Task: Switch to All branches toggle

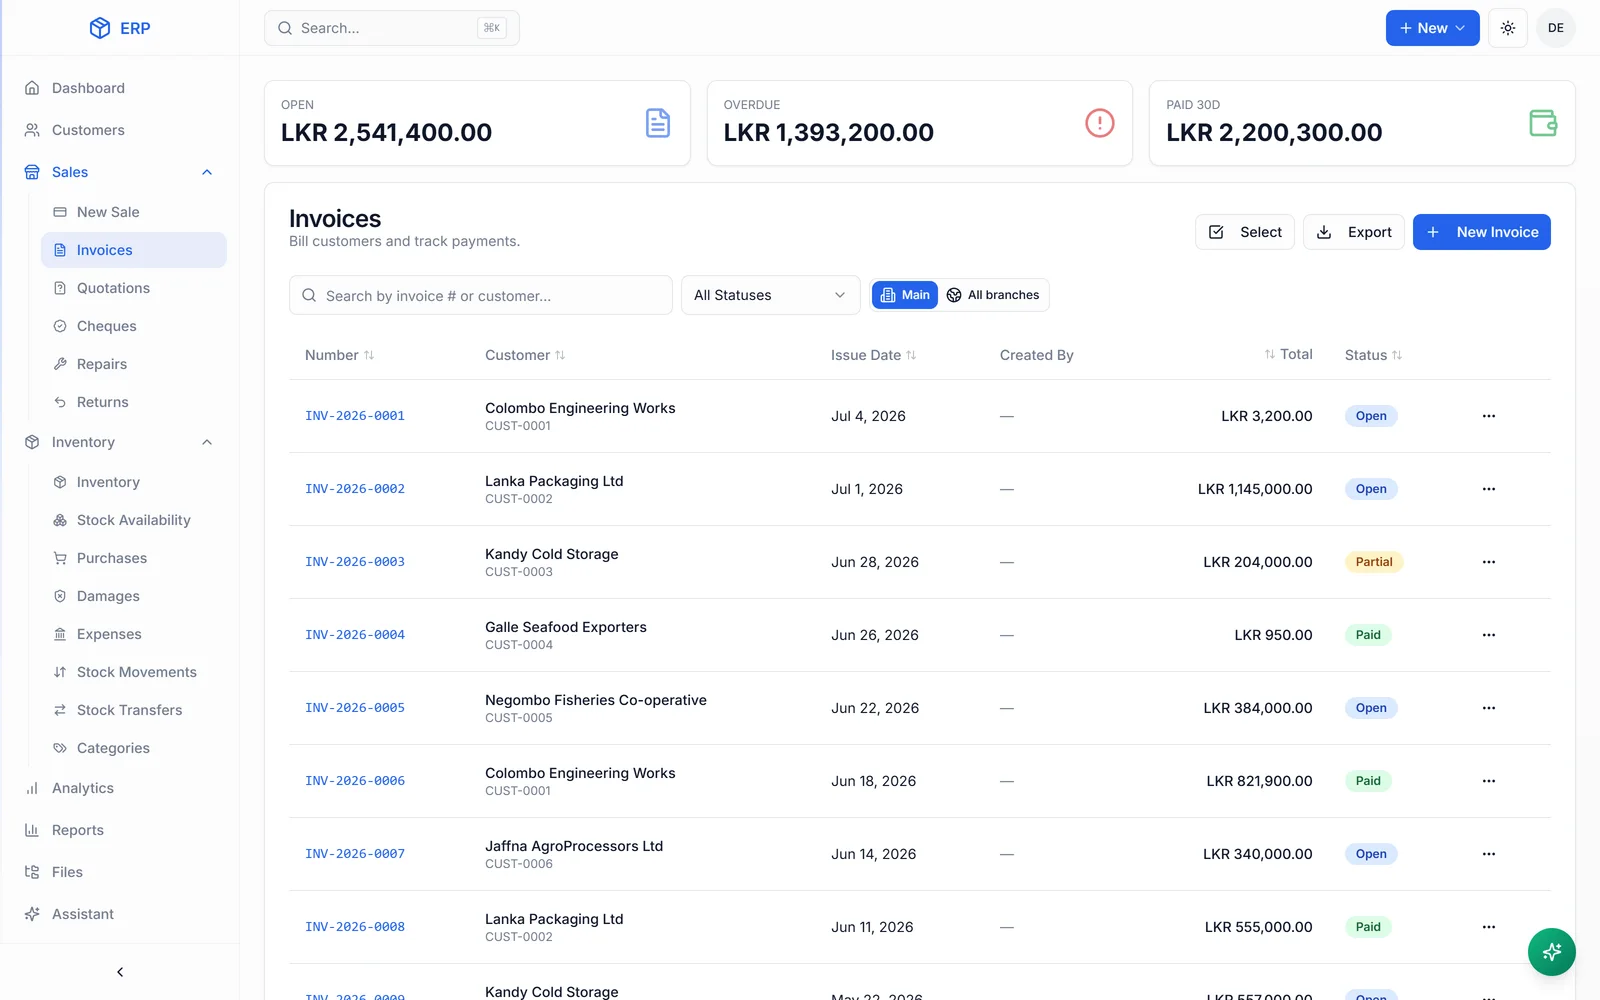Action: coord(993,295)
